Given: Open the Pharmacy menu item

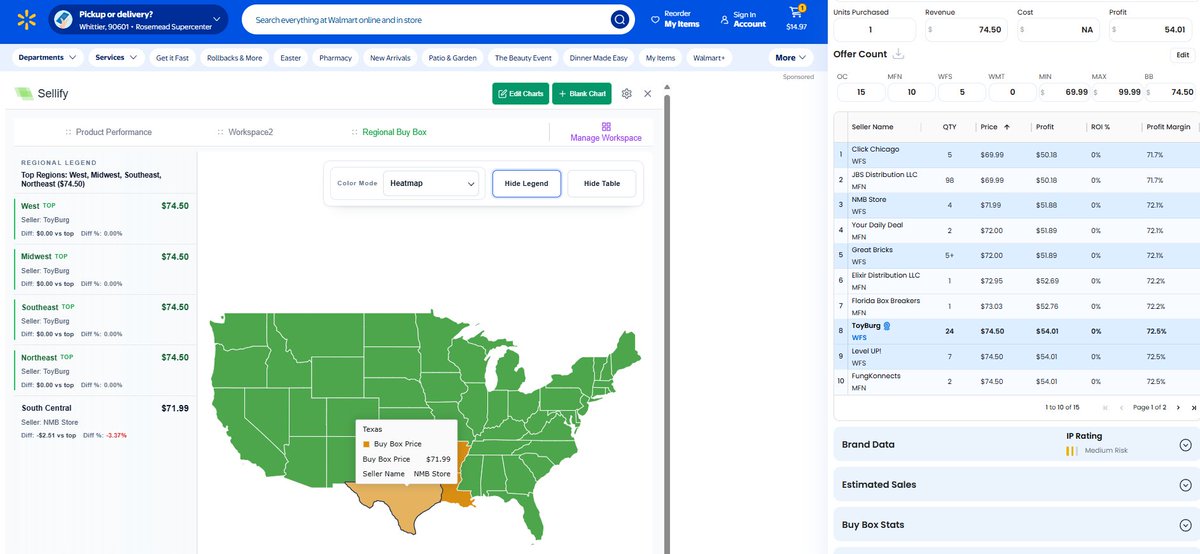Looking at the screenshot, I should point(335,58).
